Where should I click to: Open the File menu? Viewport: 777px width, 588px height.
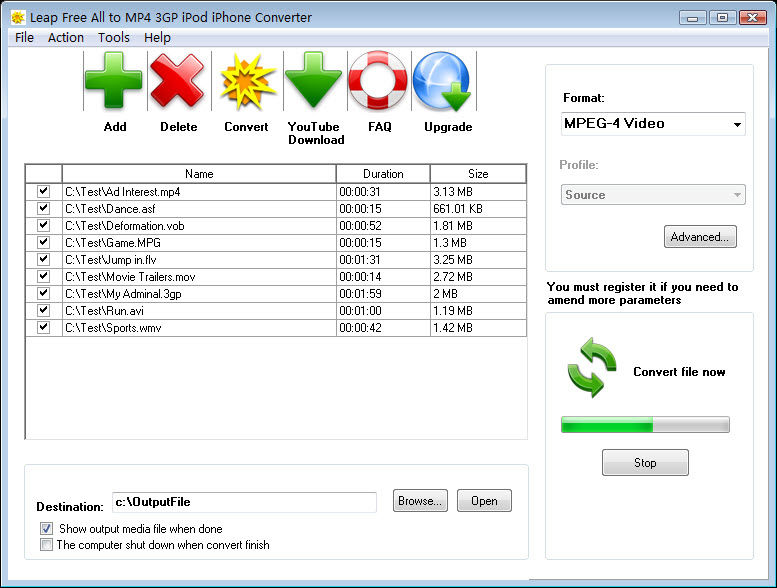pyautogui.click(x=24, y=38)
